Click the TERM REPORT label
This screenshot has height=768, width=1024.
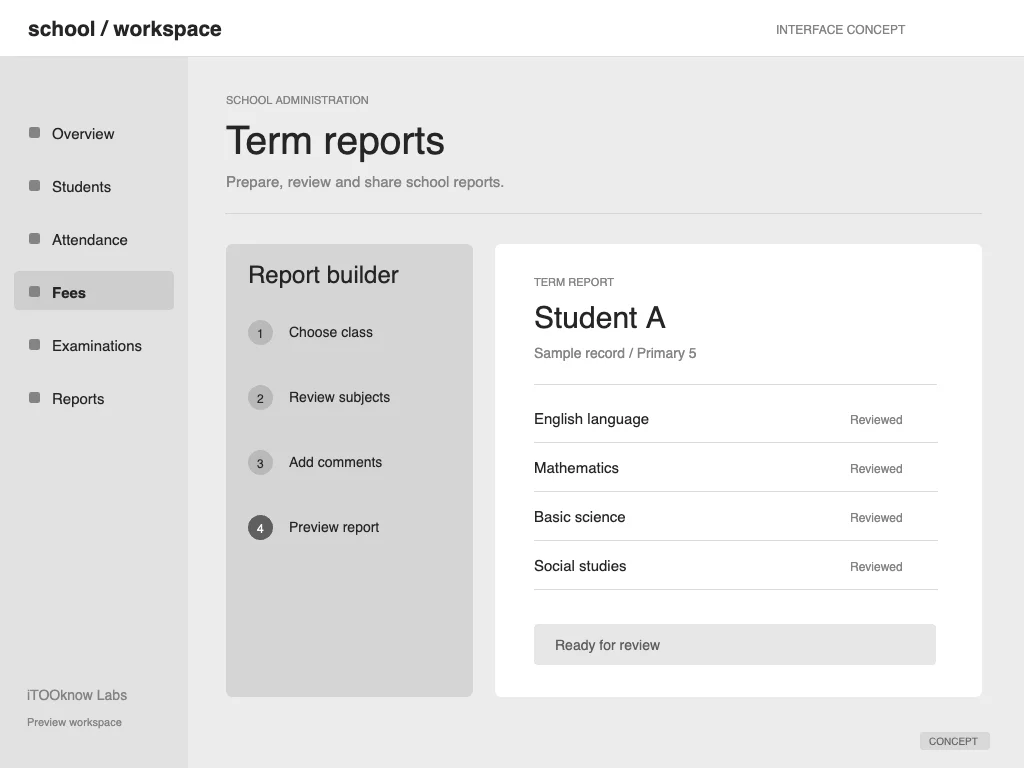pyautogui.click(x=573, y=282)
